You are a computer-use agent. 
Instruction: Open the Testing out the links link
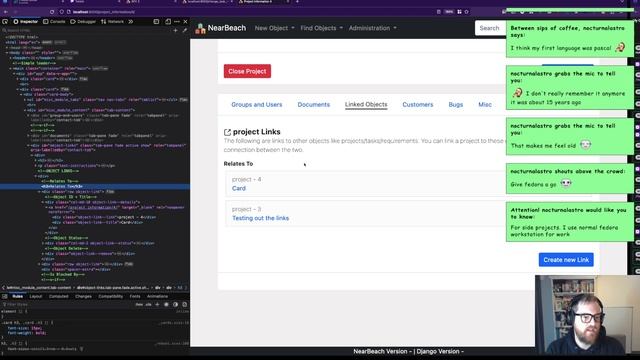click(260, 218)
